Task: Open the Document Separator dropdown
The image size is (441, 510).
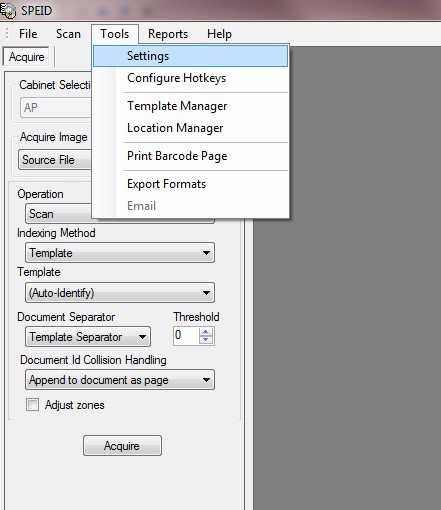Action: click(x=88, y=337)
